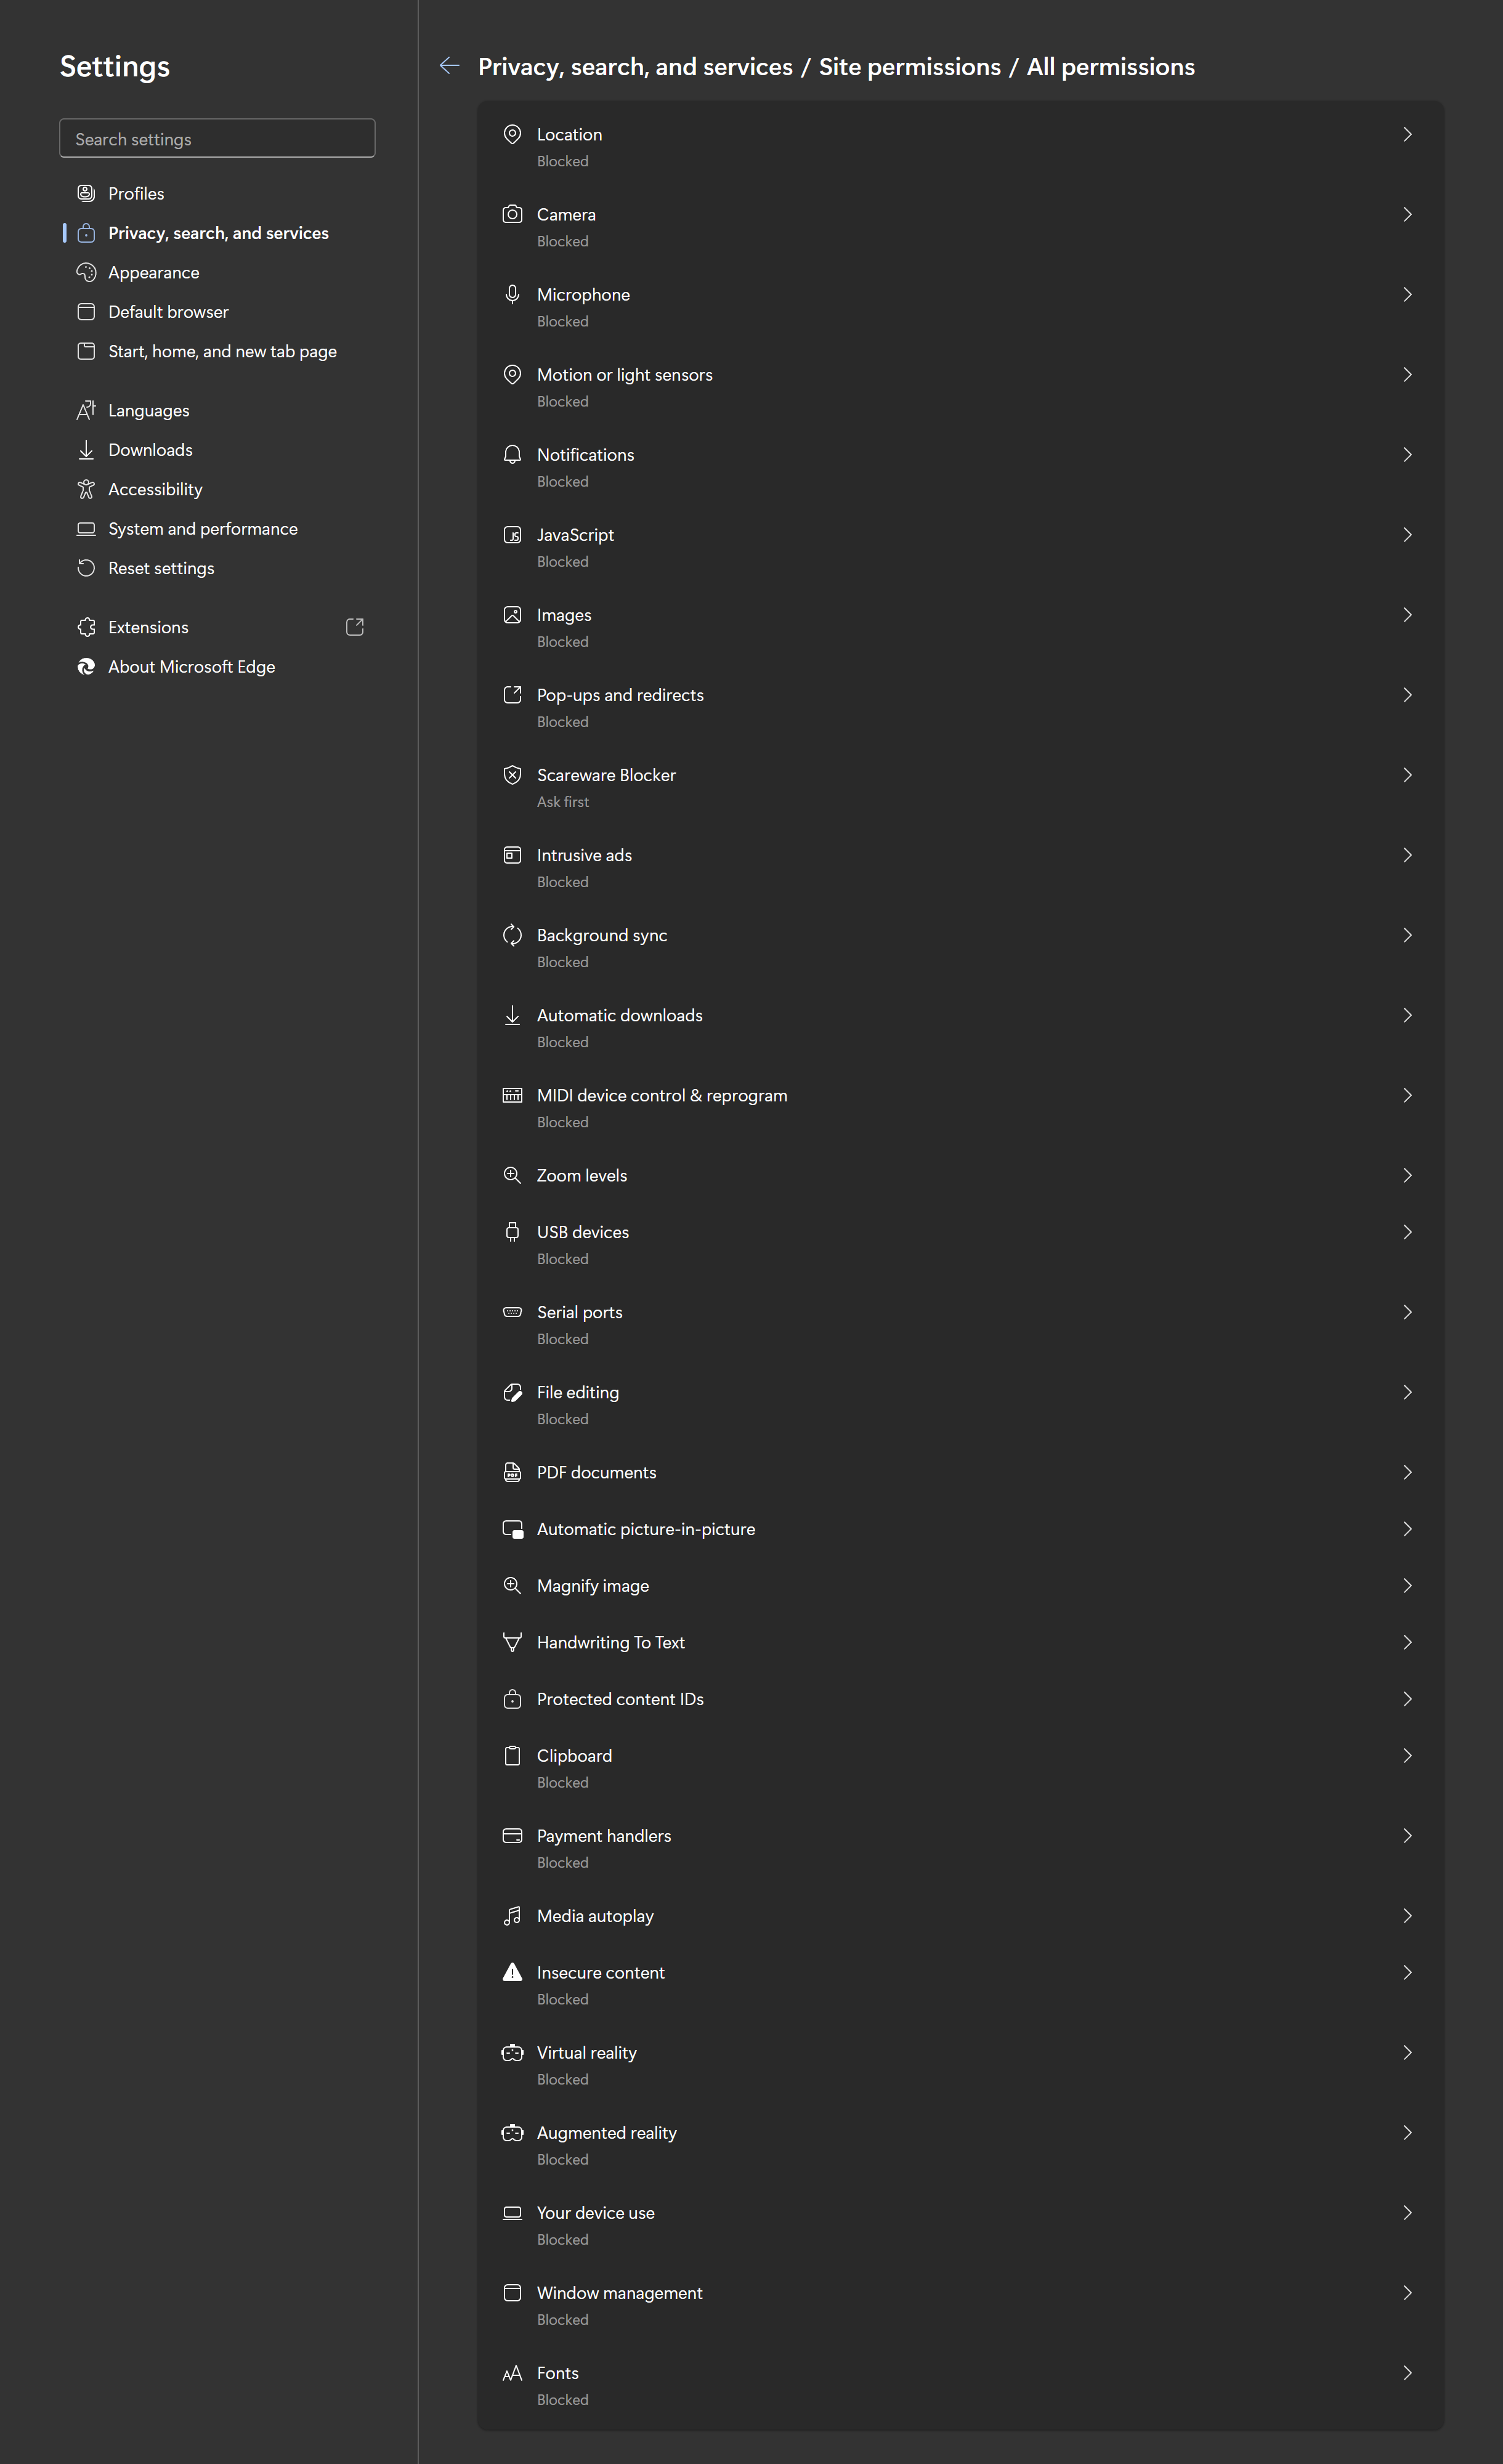Go to Appearance settings
The width and height of the screenshot is (1503, 2464).
pyautogui.click(x=217, y=272)
